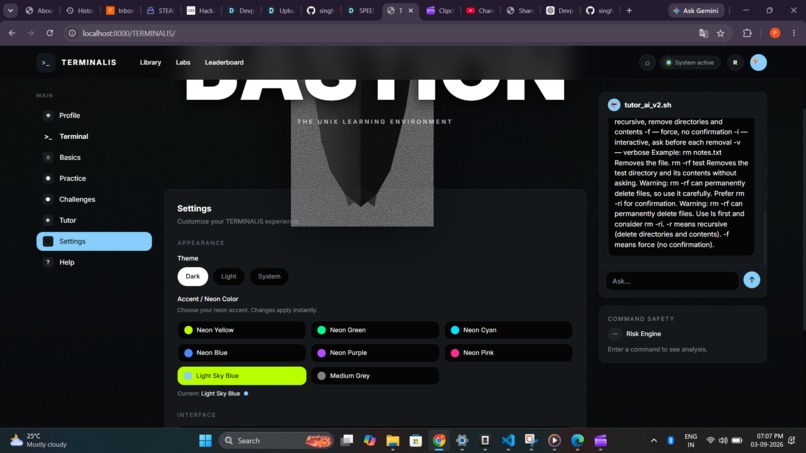Click the R avatar button

tap(735, 63)
